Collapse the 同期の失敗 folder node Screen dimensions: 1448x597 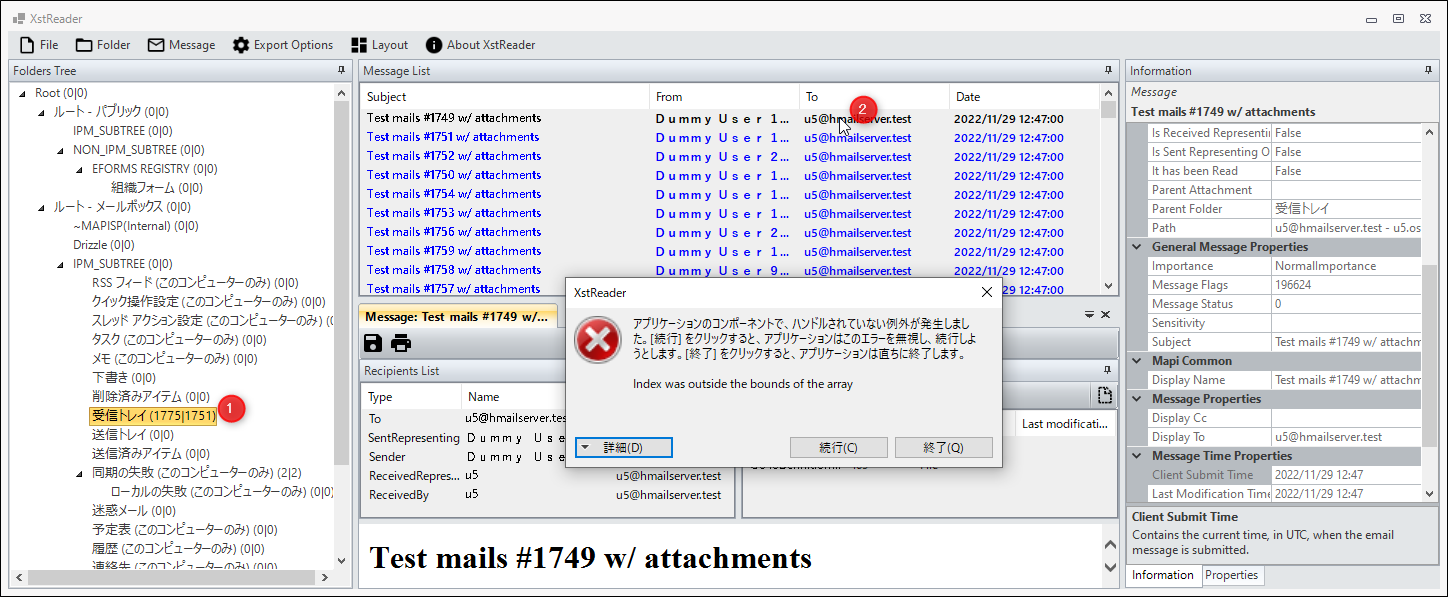pyautogui.click(x=80, y=473)
